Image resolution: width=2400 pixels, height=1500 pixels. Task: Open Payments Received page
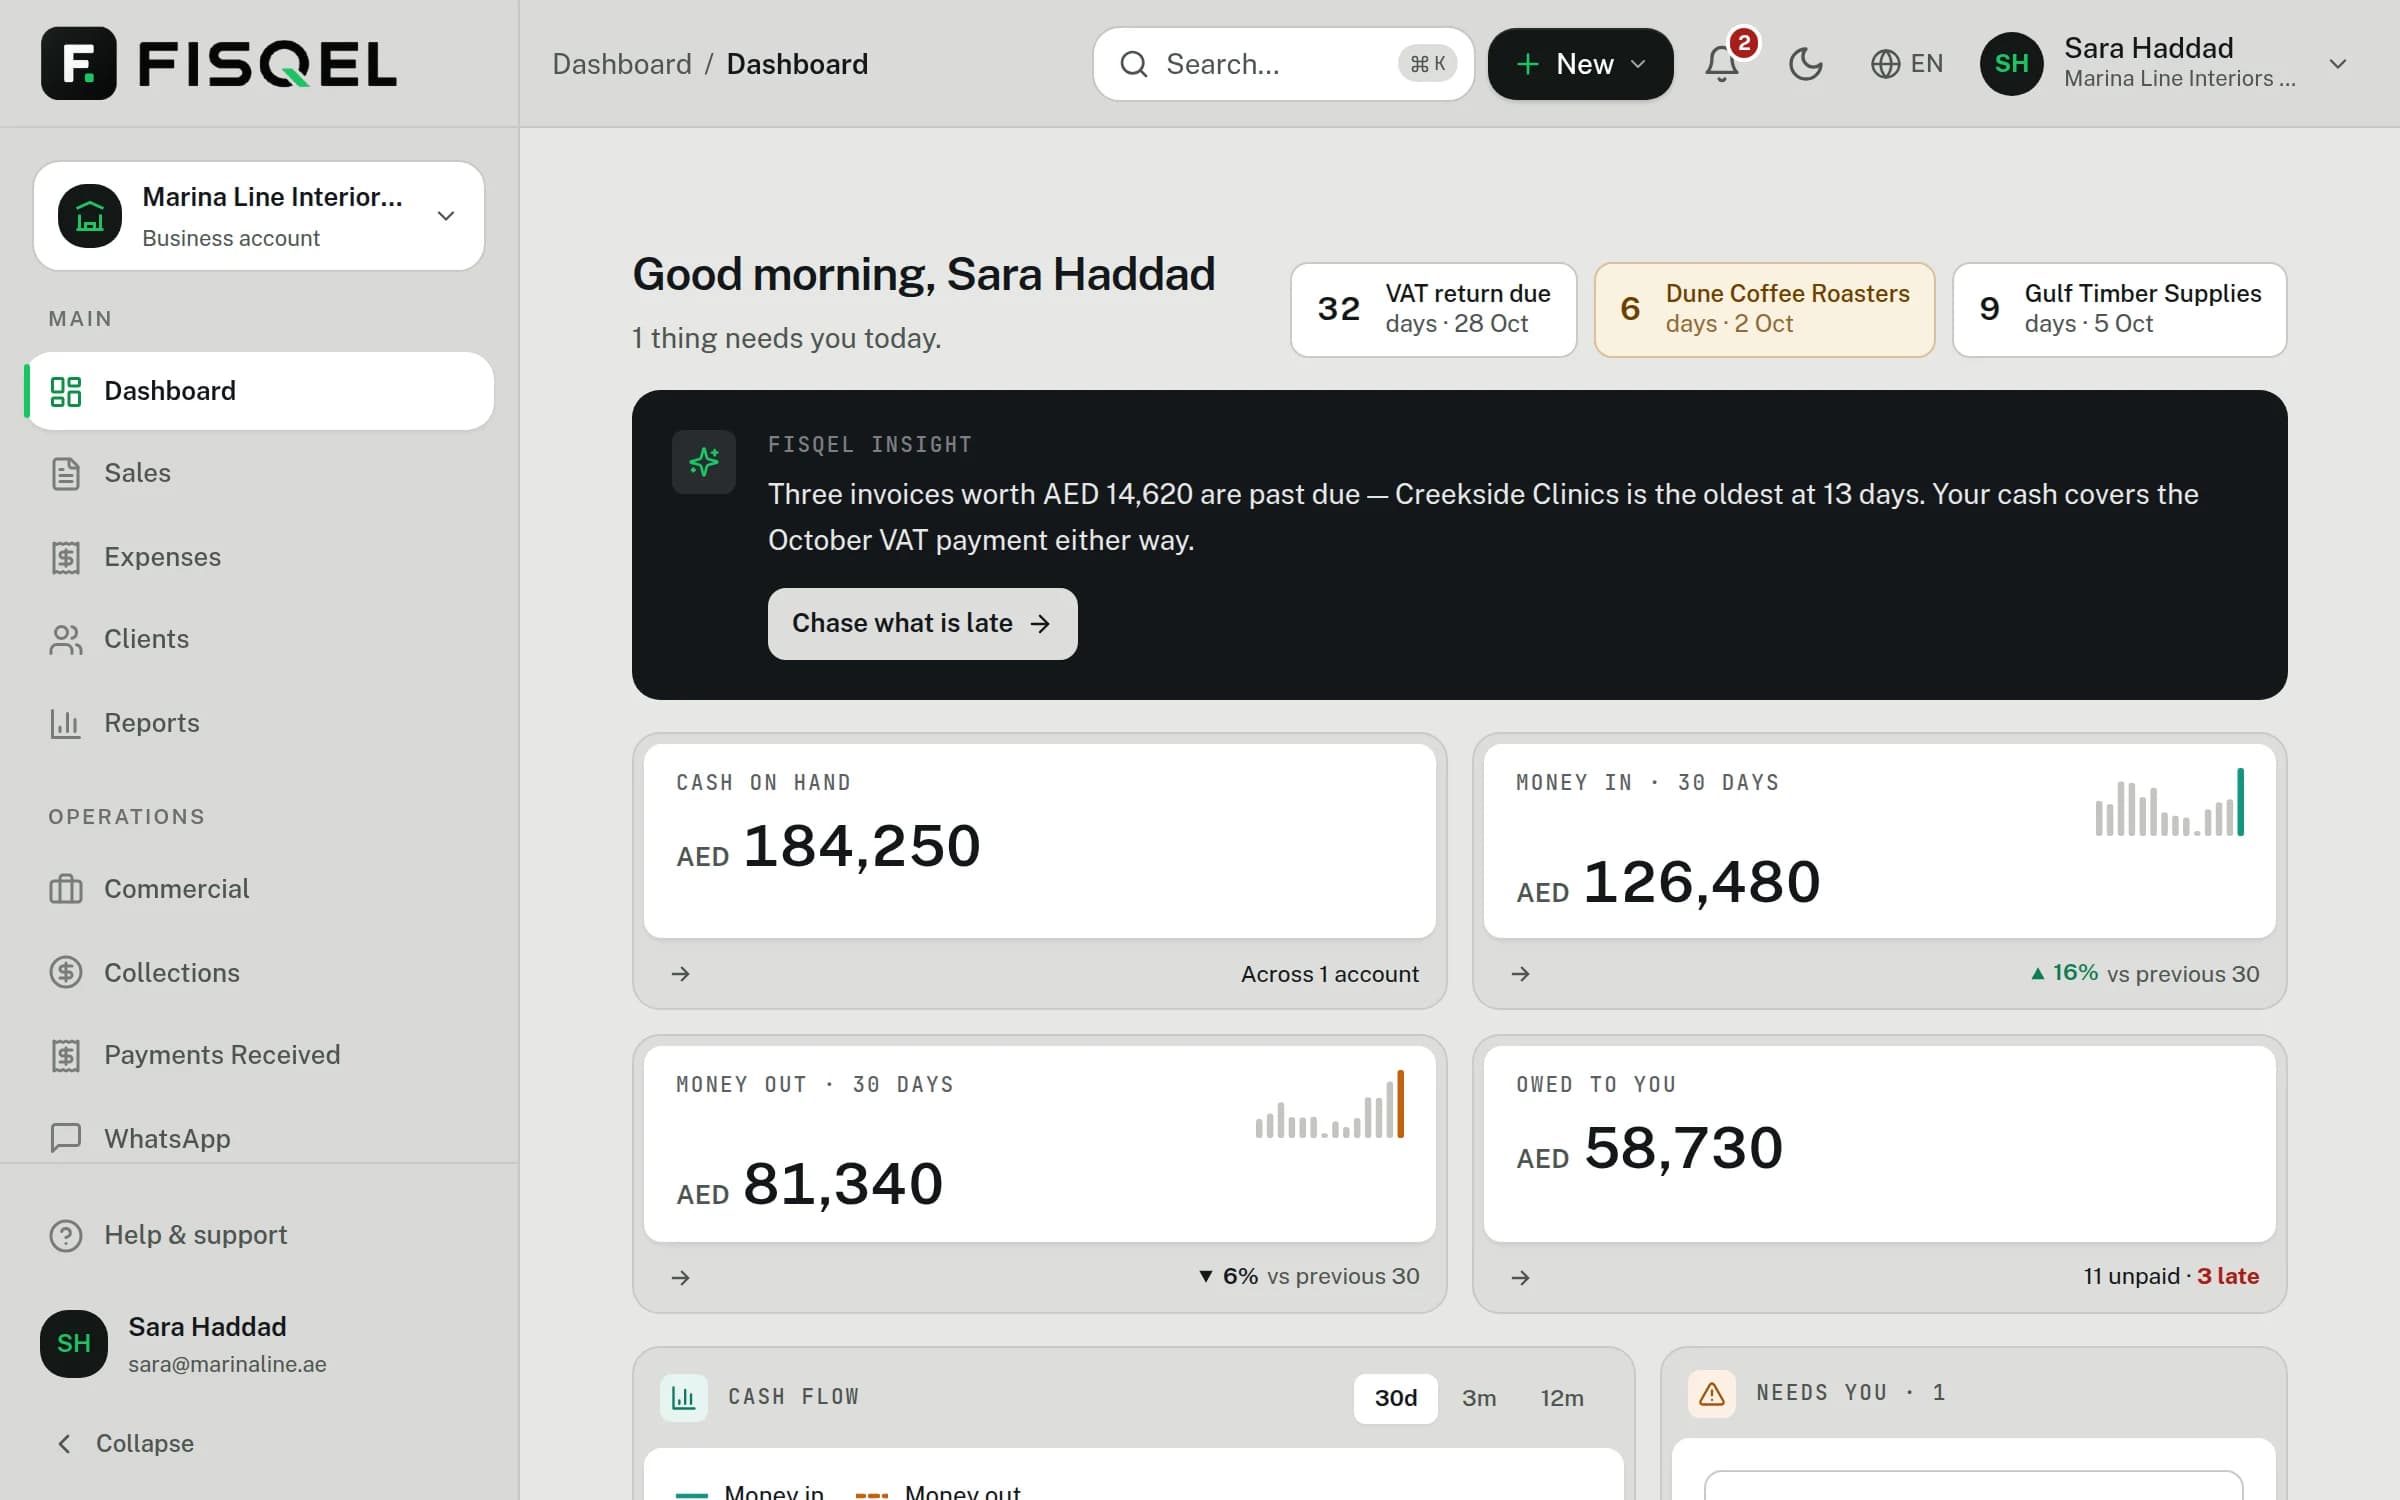click(259, 1055)
